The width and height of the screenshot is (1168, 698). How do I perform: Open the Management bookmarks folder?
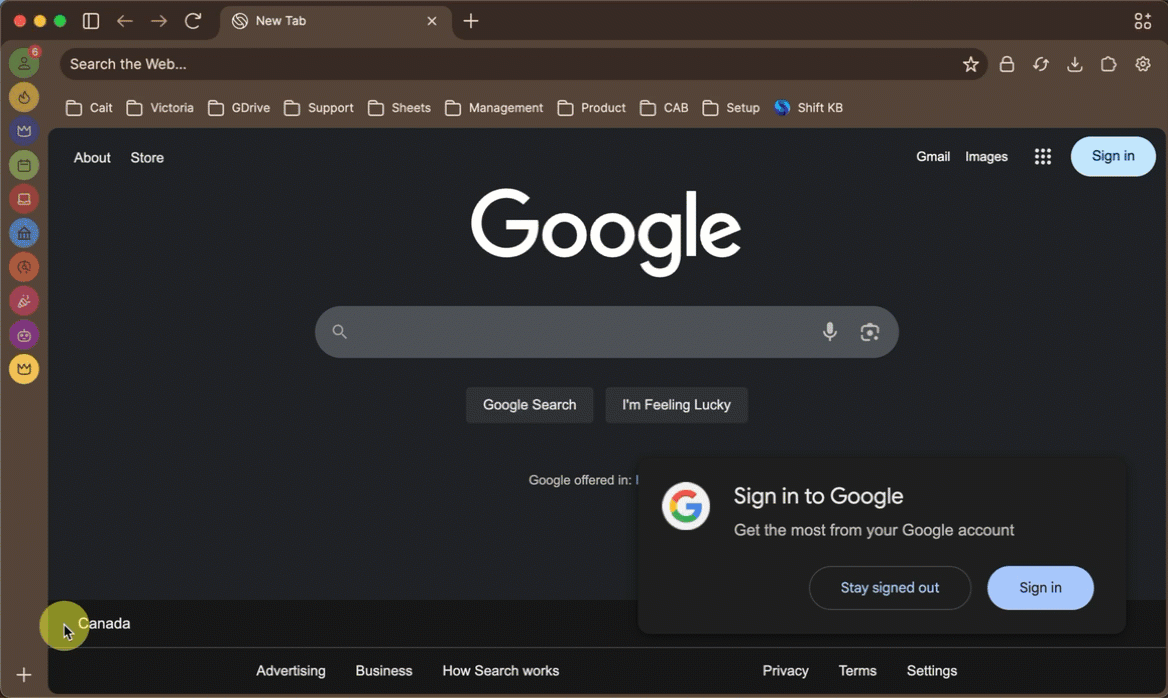pos(493,108)
